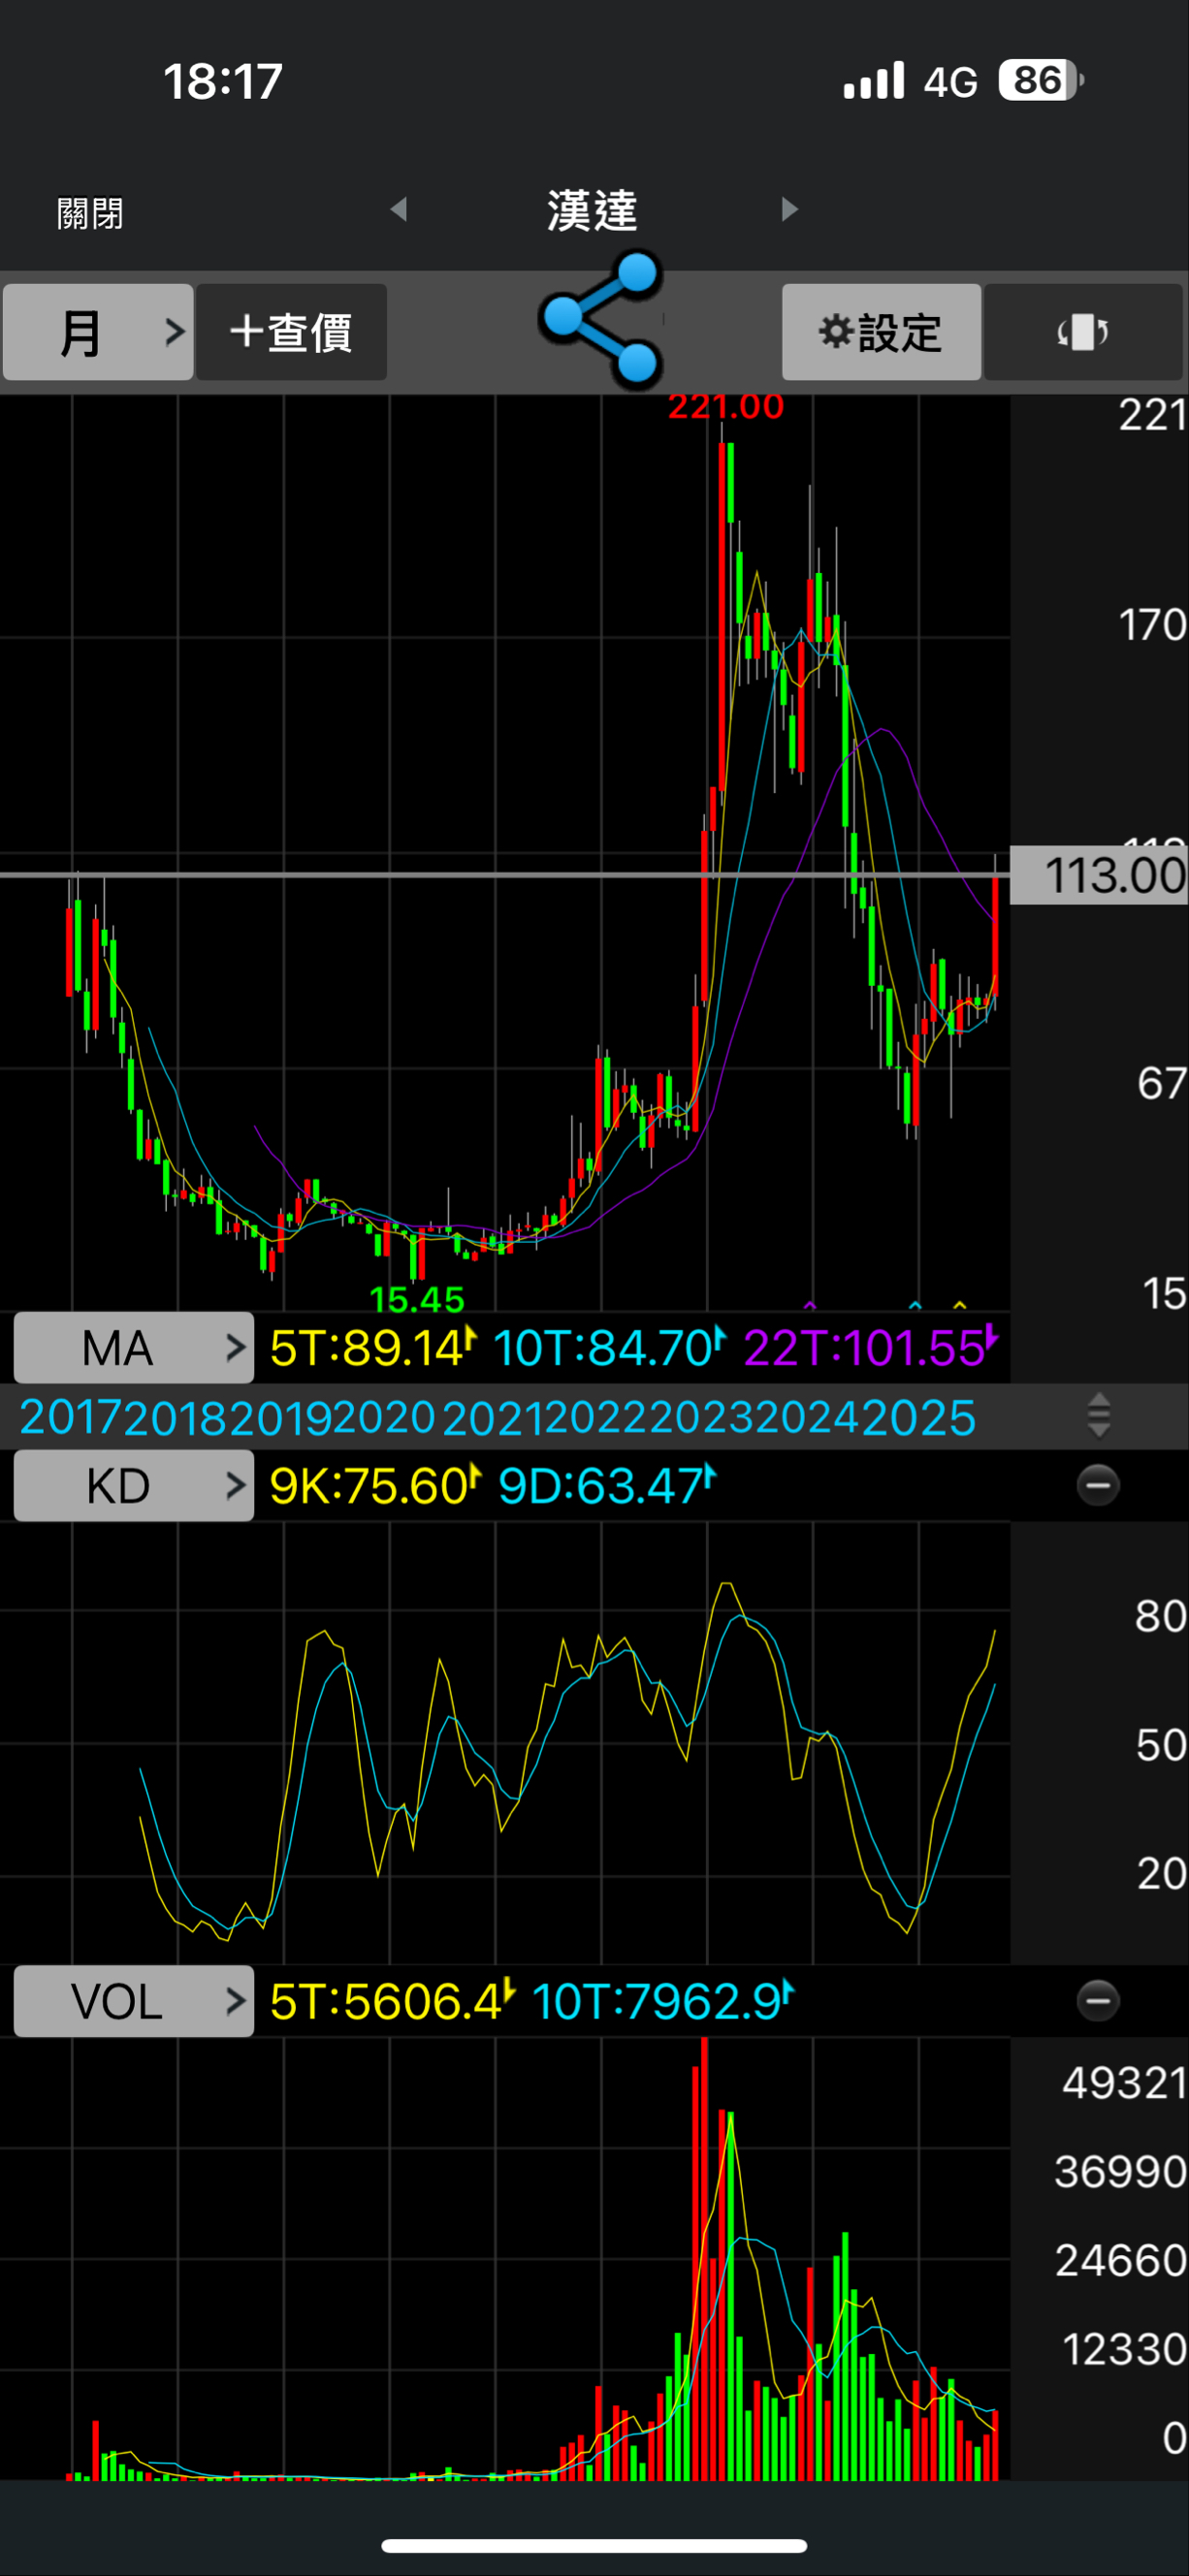Screen dimensions: 1189x2576
Task: Tap the home indicator bar
Action: tap(594, 2546)
